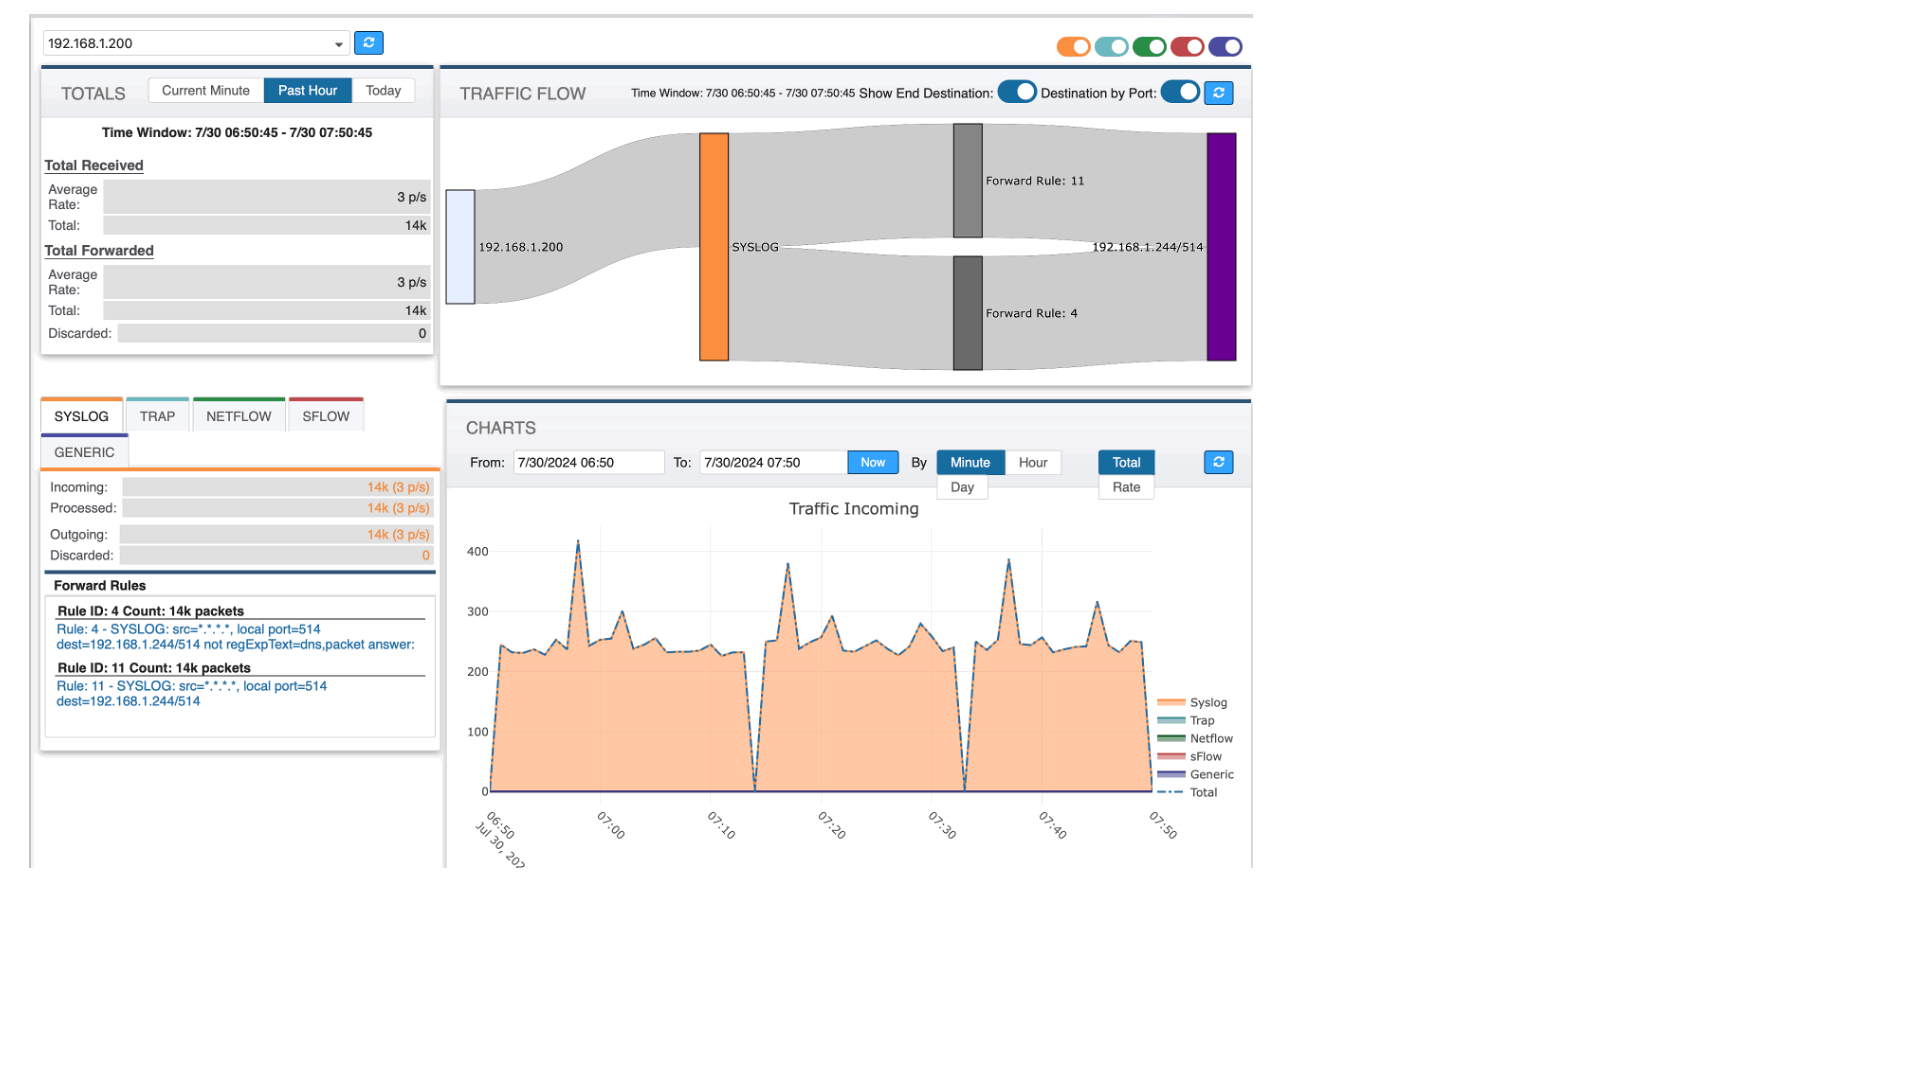Image resolution: width=1920 pixels, height=1080 pixels.
Task: Click the Forward Rule 11 node
Action: (967, 181)
